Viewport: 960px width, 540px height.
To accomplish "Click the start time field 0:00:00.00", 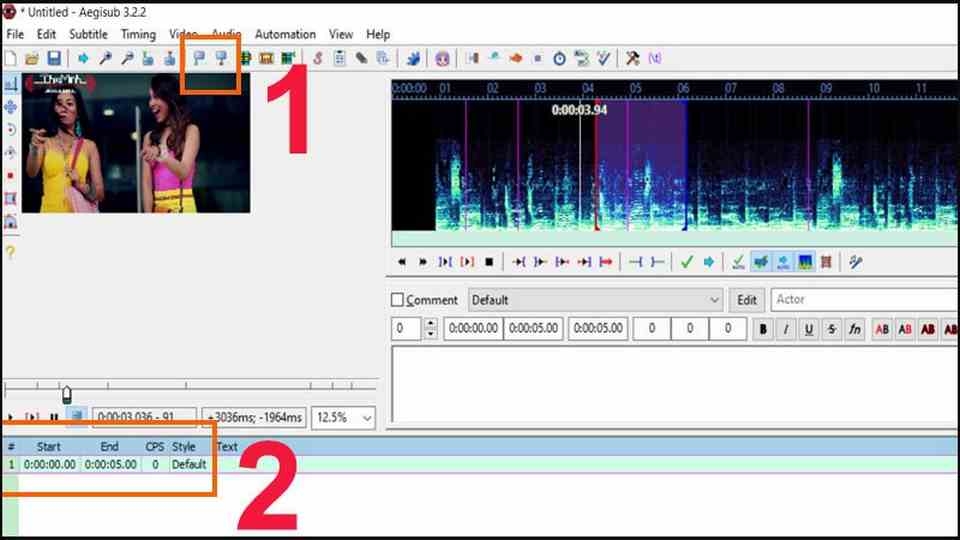I will coord(473,329).
